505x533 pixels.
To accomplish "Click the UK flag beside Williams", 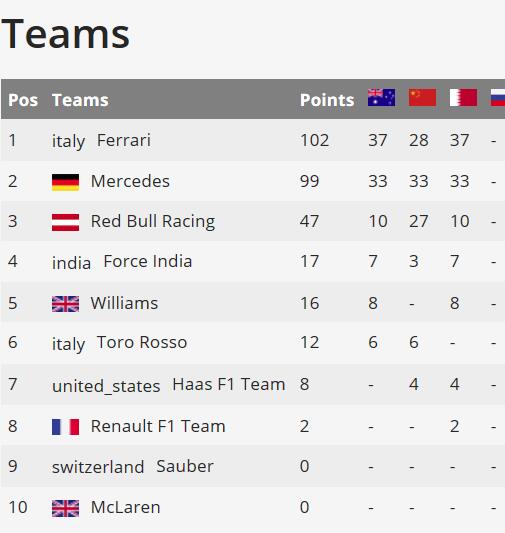I will [65, 304].
